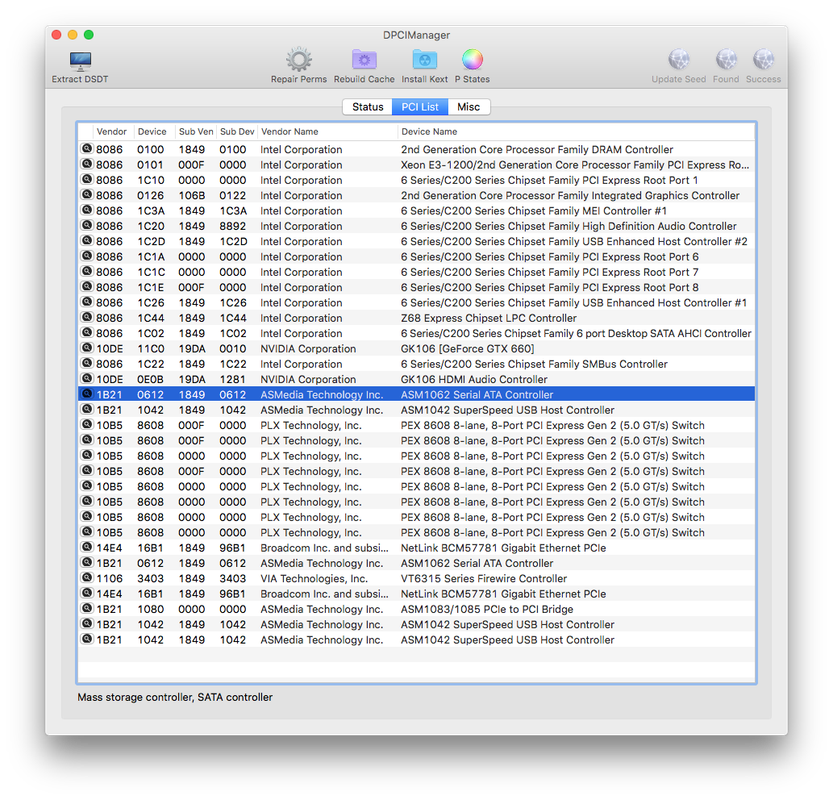The width and height of the screenshot is (833, 800).
Task: Click sub device '1281' cell
Action: (x=233, y=379)
